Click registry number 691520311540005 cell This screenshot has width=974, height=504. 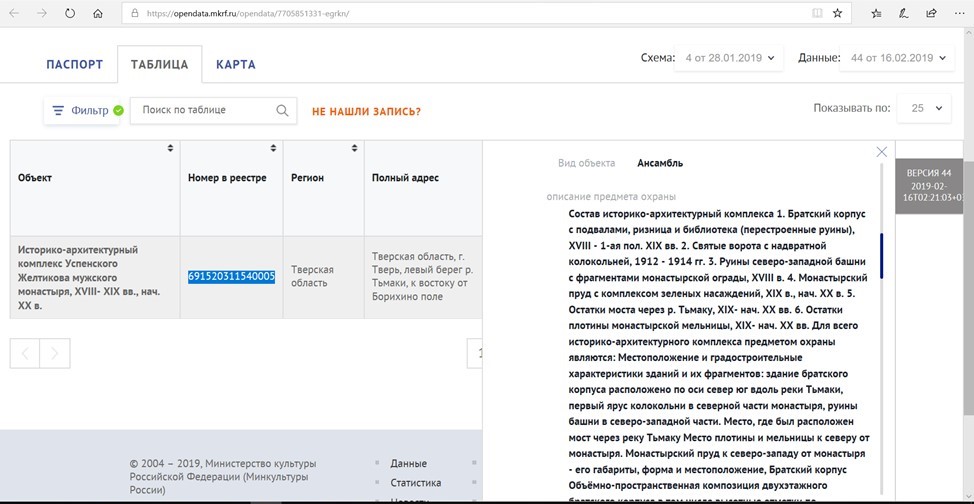pos(232,277)
